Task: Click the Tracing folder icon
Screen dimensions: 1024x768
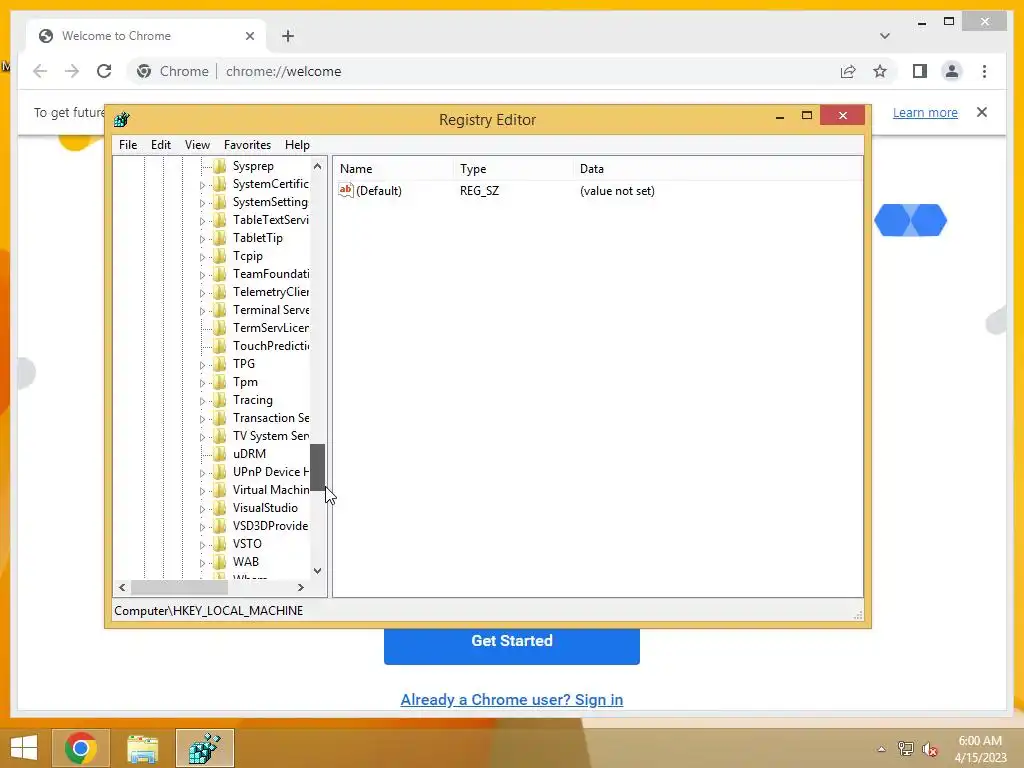Action: click(x=220, y=400)
